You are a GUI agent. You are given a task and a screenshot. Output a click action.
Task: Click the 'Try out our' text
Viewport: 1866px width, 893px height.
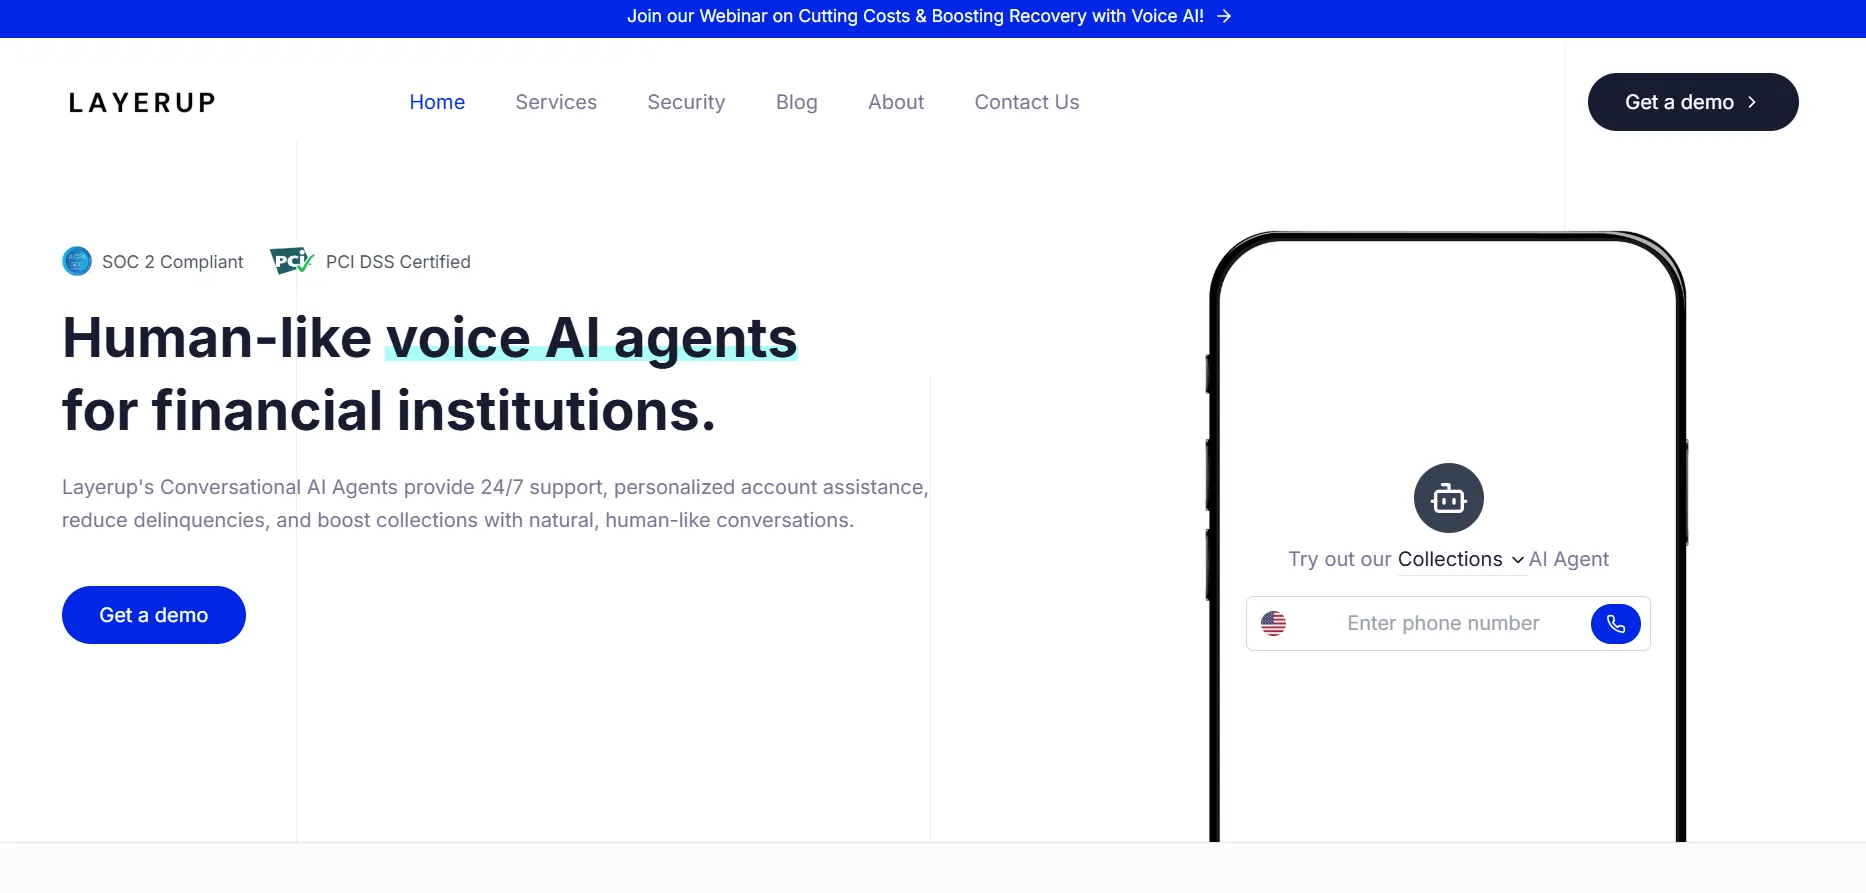(x=1340, y=559)
